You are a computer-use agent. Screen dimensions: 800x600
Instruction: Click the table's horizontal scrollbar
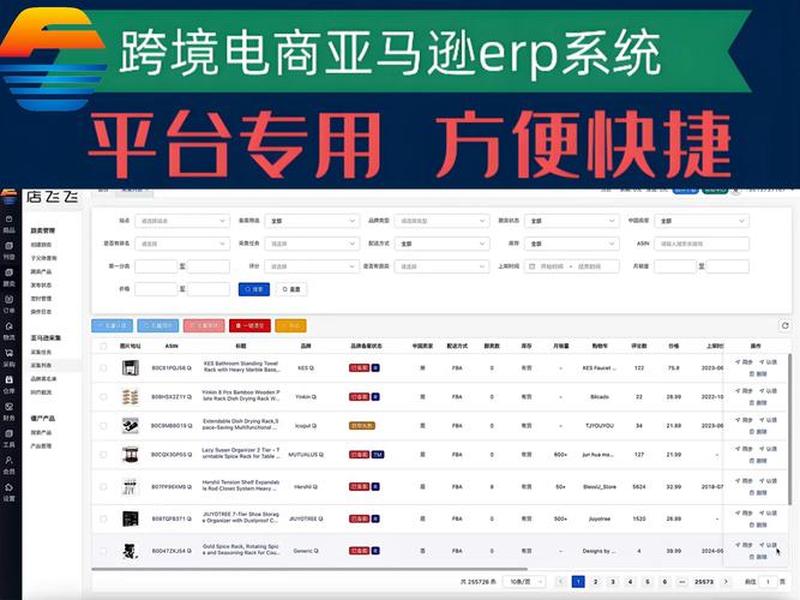pos(309,568)
